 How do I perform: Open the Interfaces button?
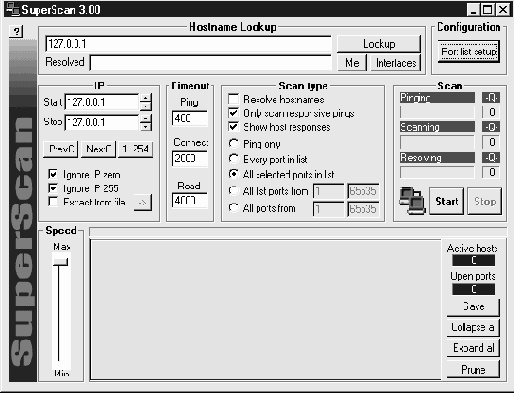coord(396,63)
